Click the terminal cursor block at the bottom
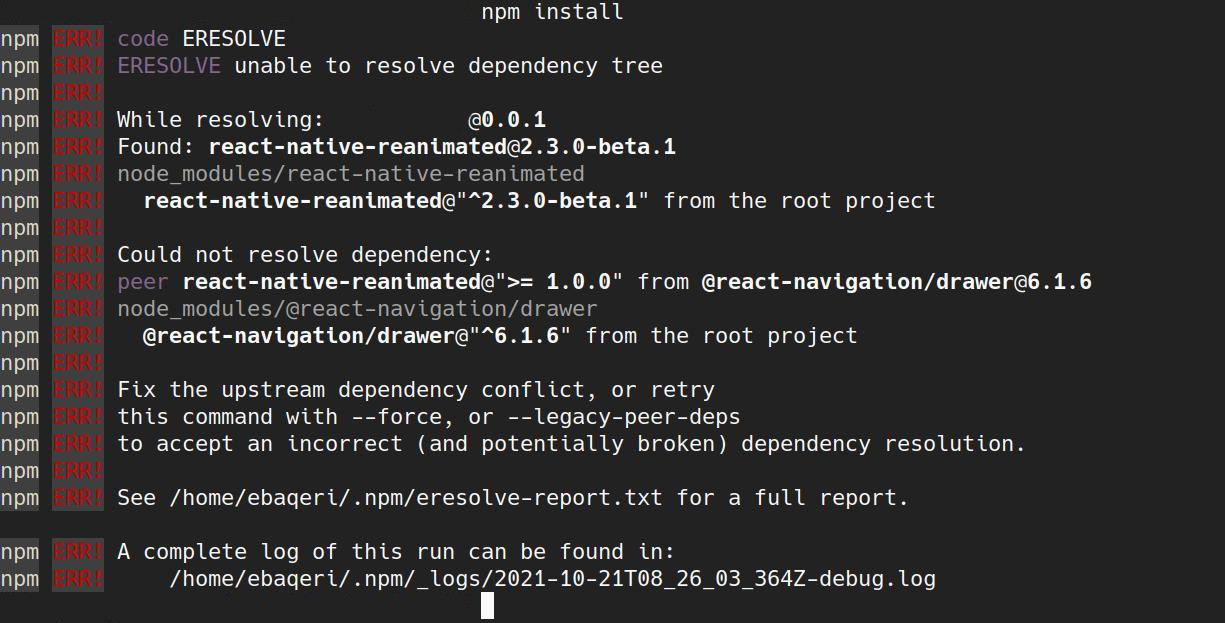Image resolution: width=1225 pixels, height=623 pixels. click(x=487, y=606)
